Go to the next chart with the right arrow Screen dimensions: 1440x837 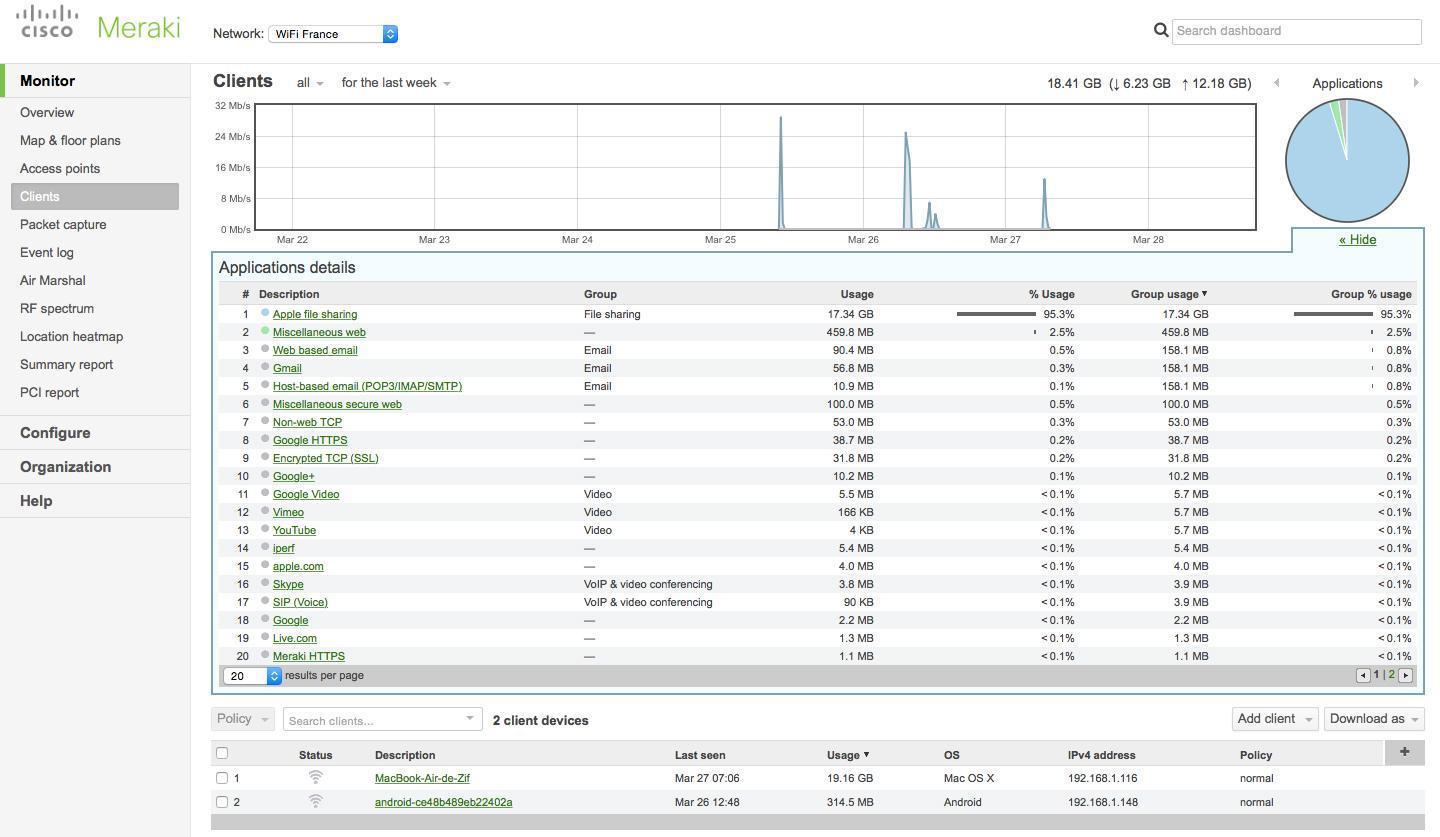pyautogui.click(x=1416, y=83)
